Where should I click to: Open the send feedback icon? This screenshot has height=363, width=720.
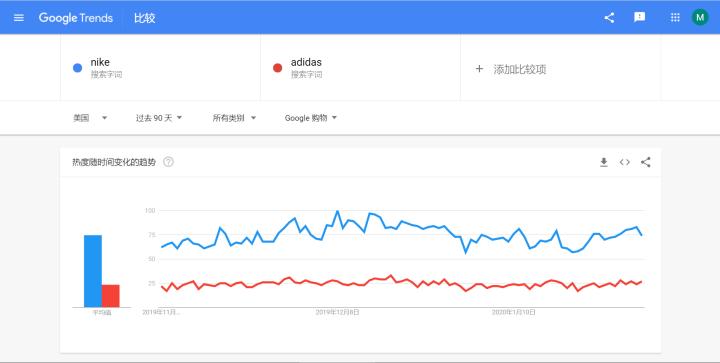coord(639,17)
